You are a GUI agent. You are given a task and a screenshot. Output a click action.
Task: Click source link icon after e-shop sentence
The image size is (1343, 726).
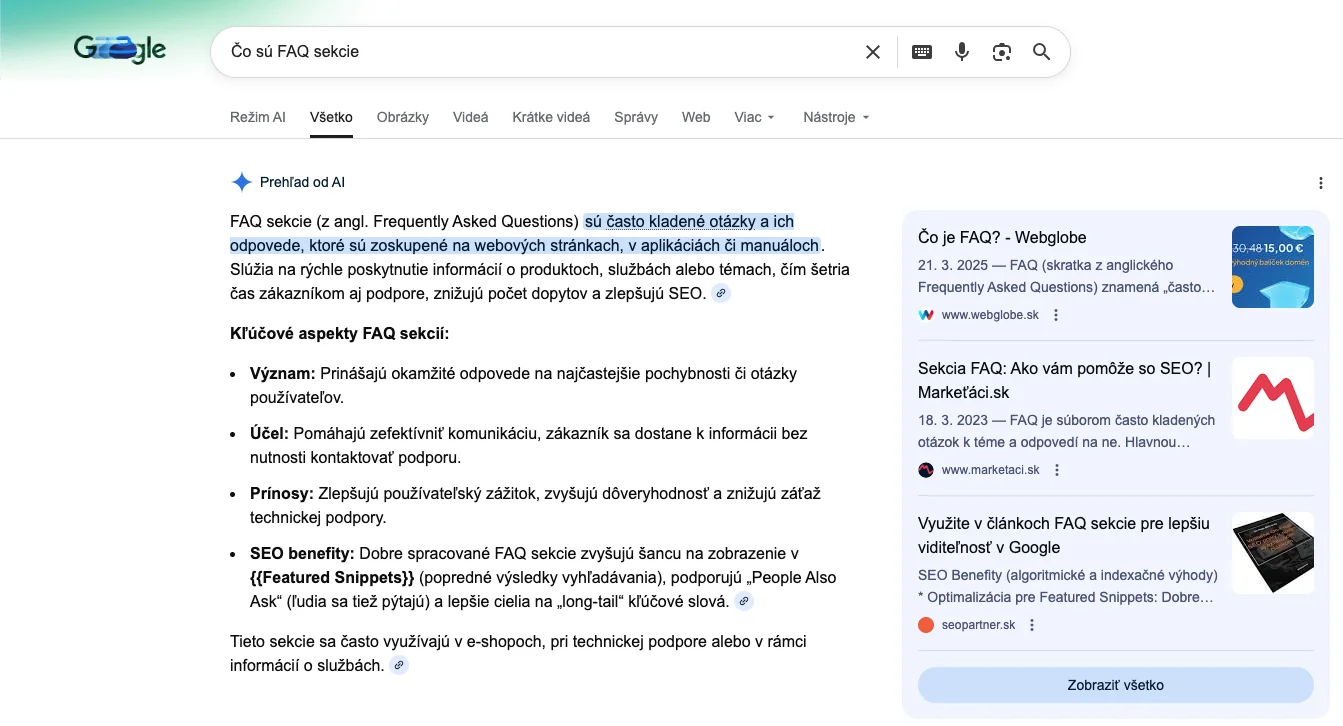click(x=399, y=666)
